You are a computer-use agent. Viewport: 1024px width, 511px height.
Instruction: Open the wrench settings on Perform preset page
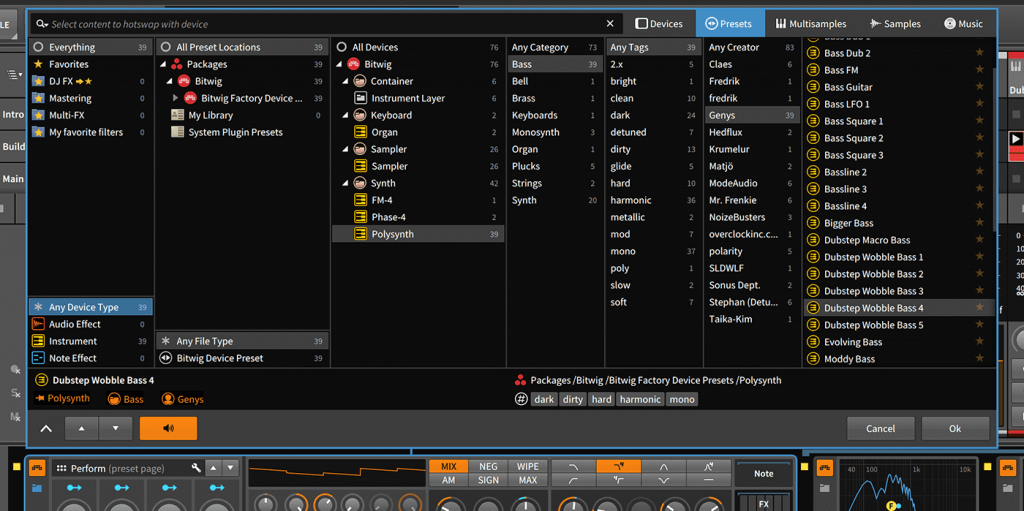click(196, 468)
